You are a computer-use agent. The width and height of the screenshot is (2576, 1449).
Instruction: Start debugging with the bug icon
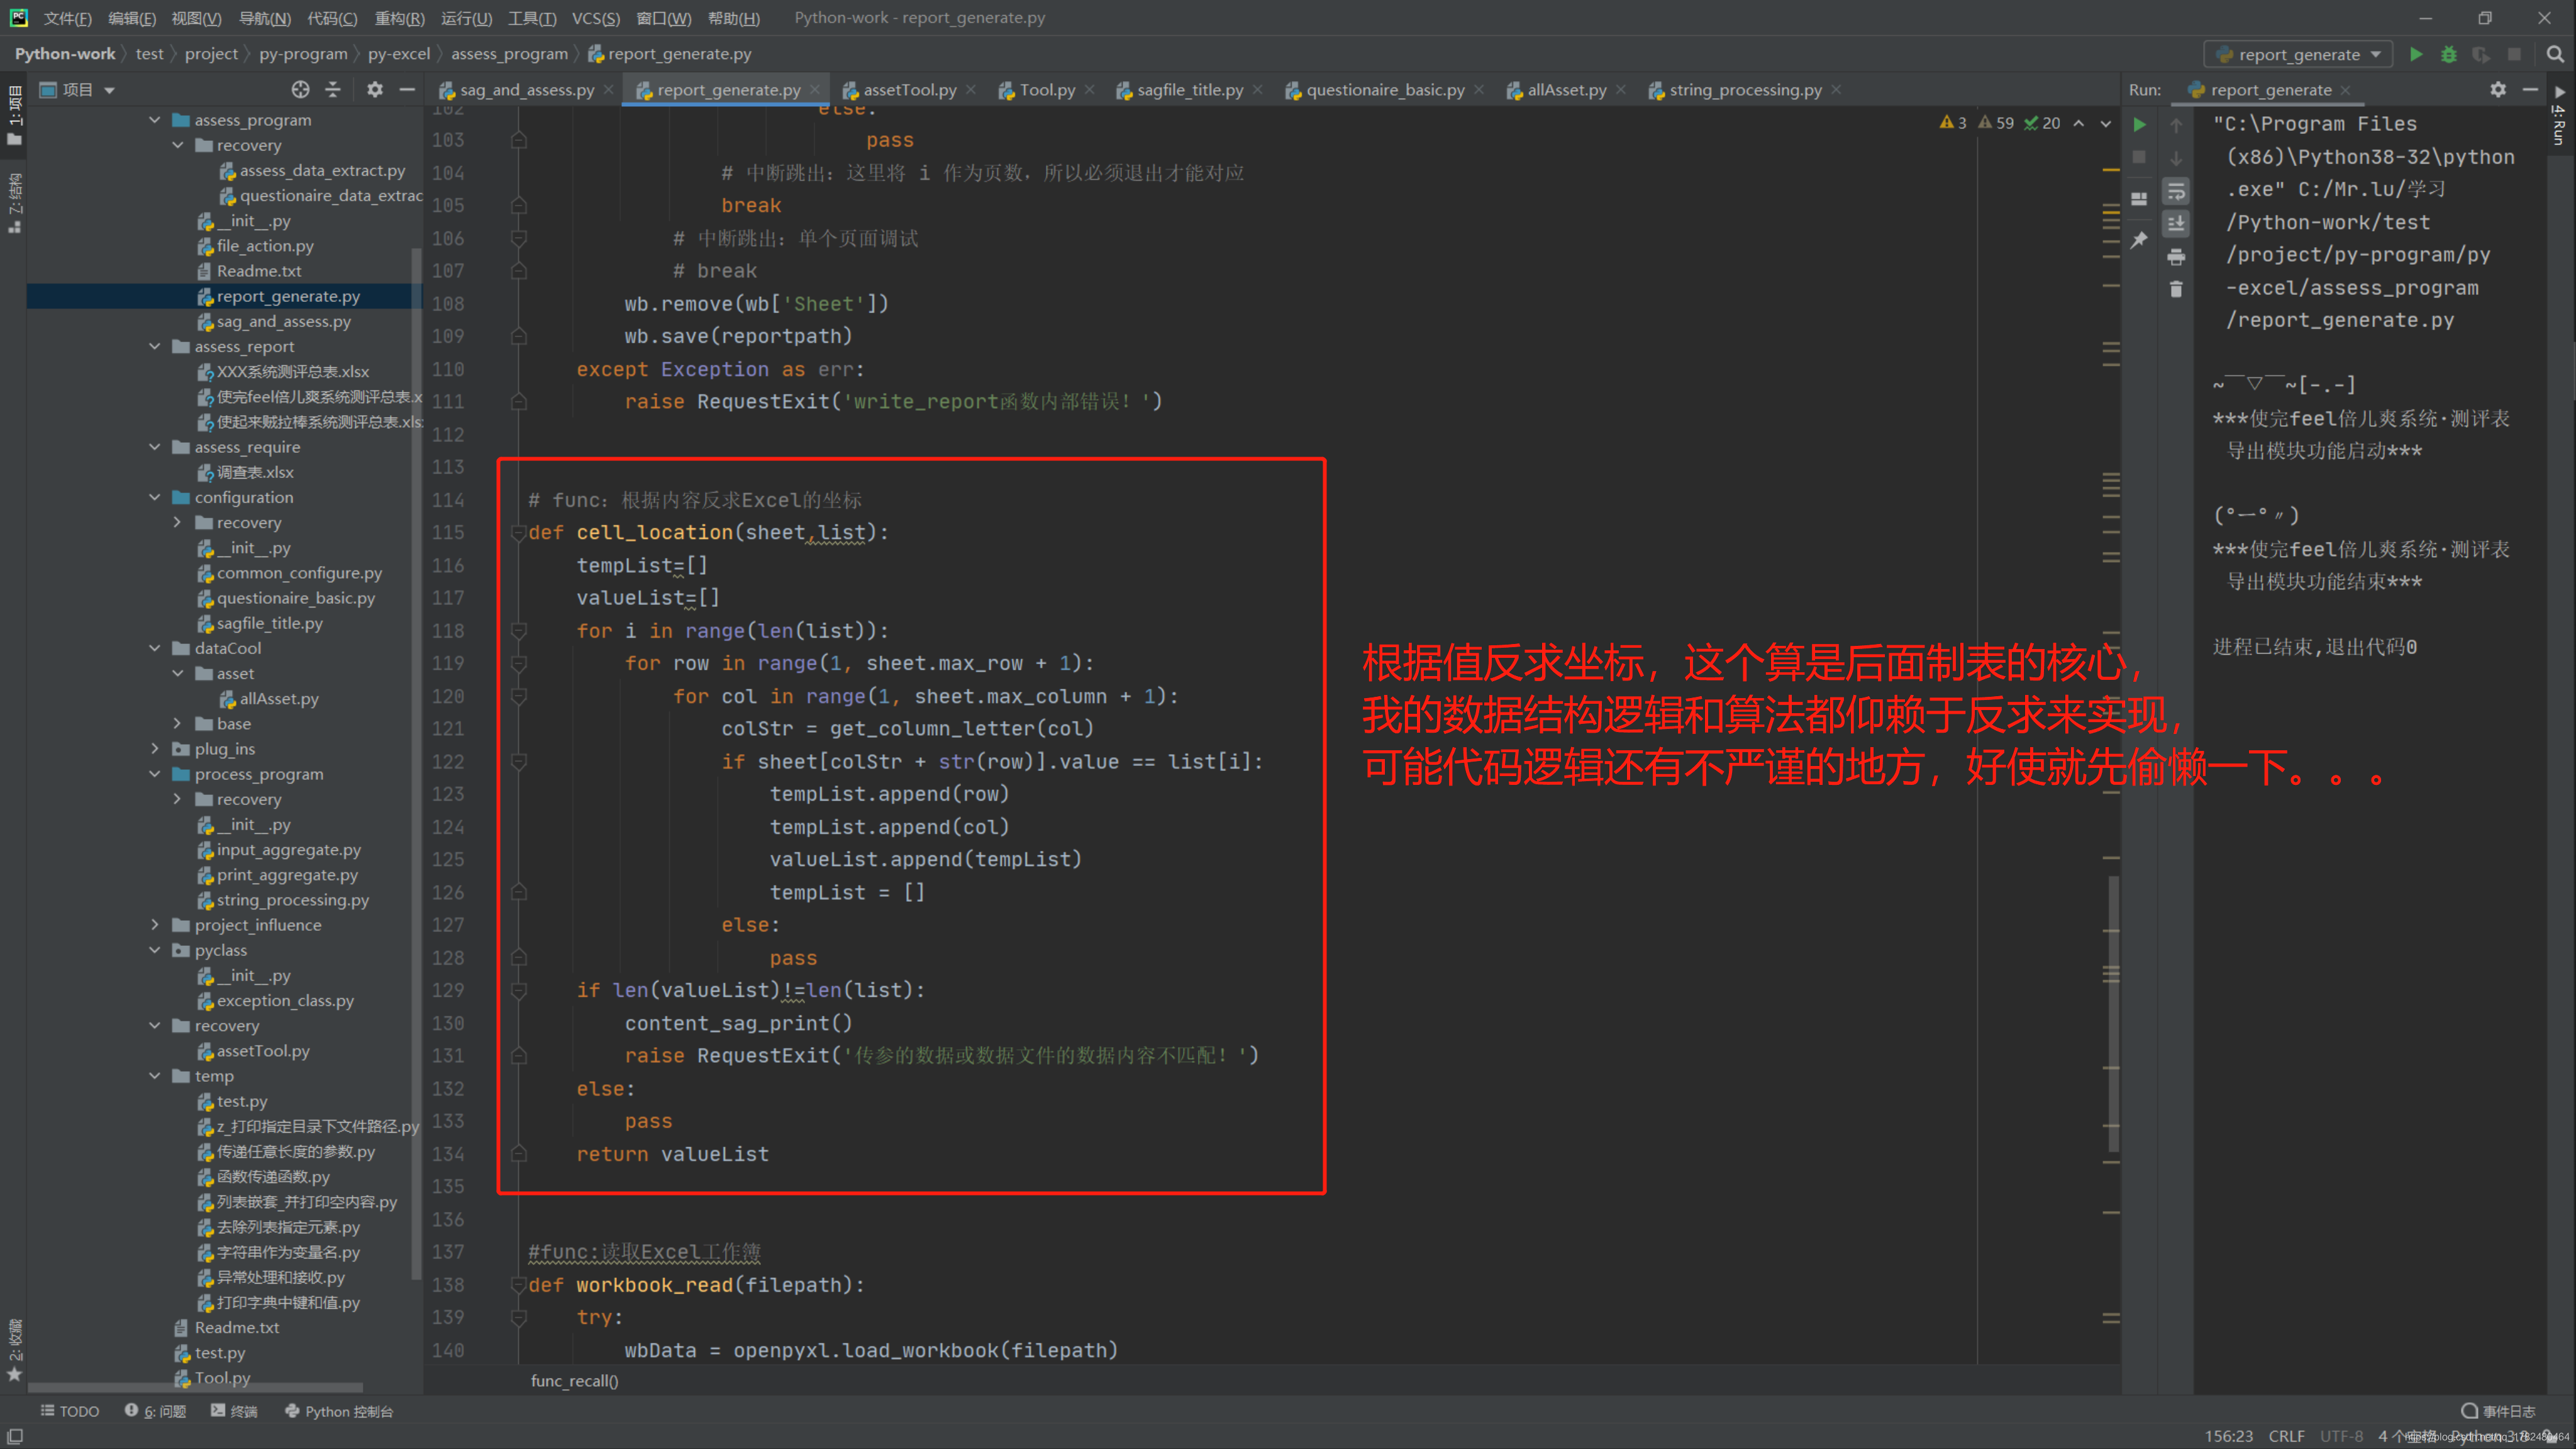pos(2449,54)
